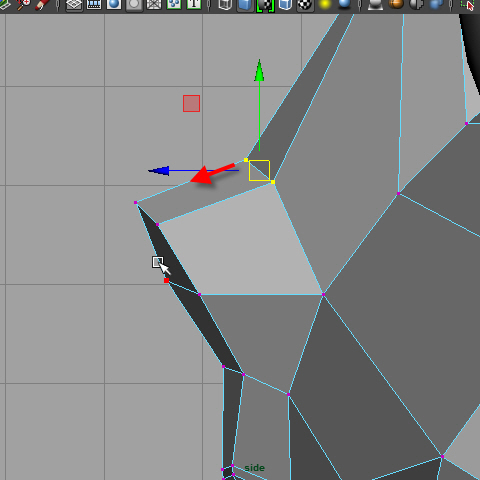
Task: Toggle the viewport grid display
Action: pyautogui.click(x=74, y=4)
